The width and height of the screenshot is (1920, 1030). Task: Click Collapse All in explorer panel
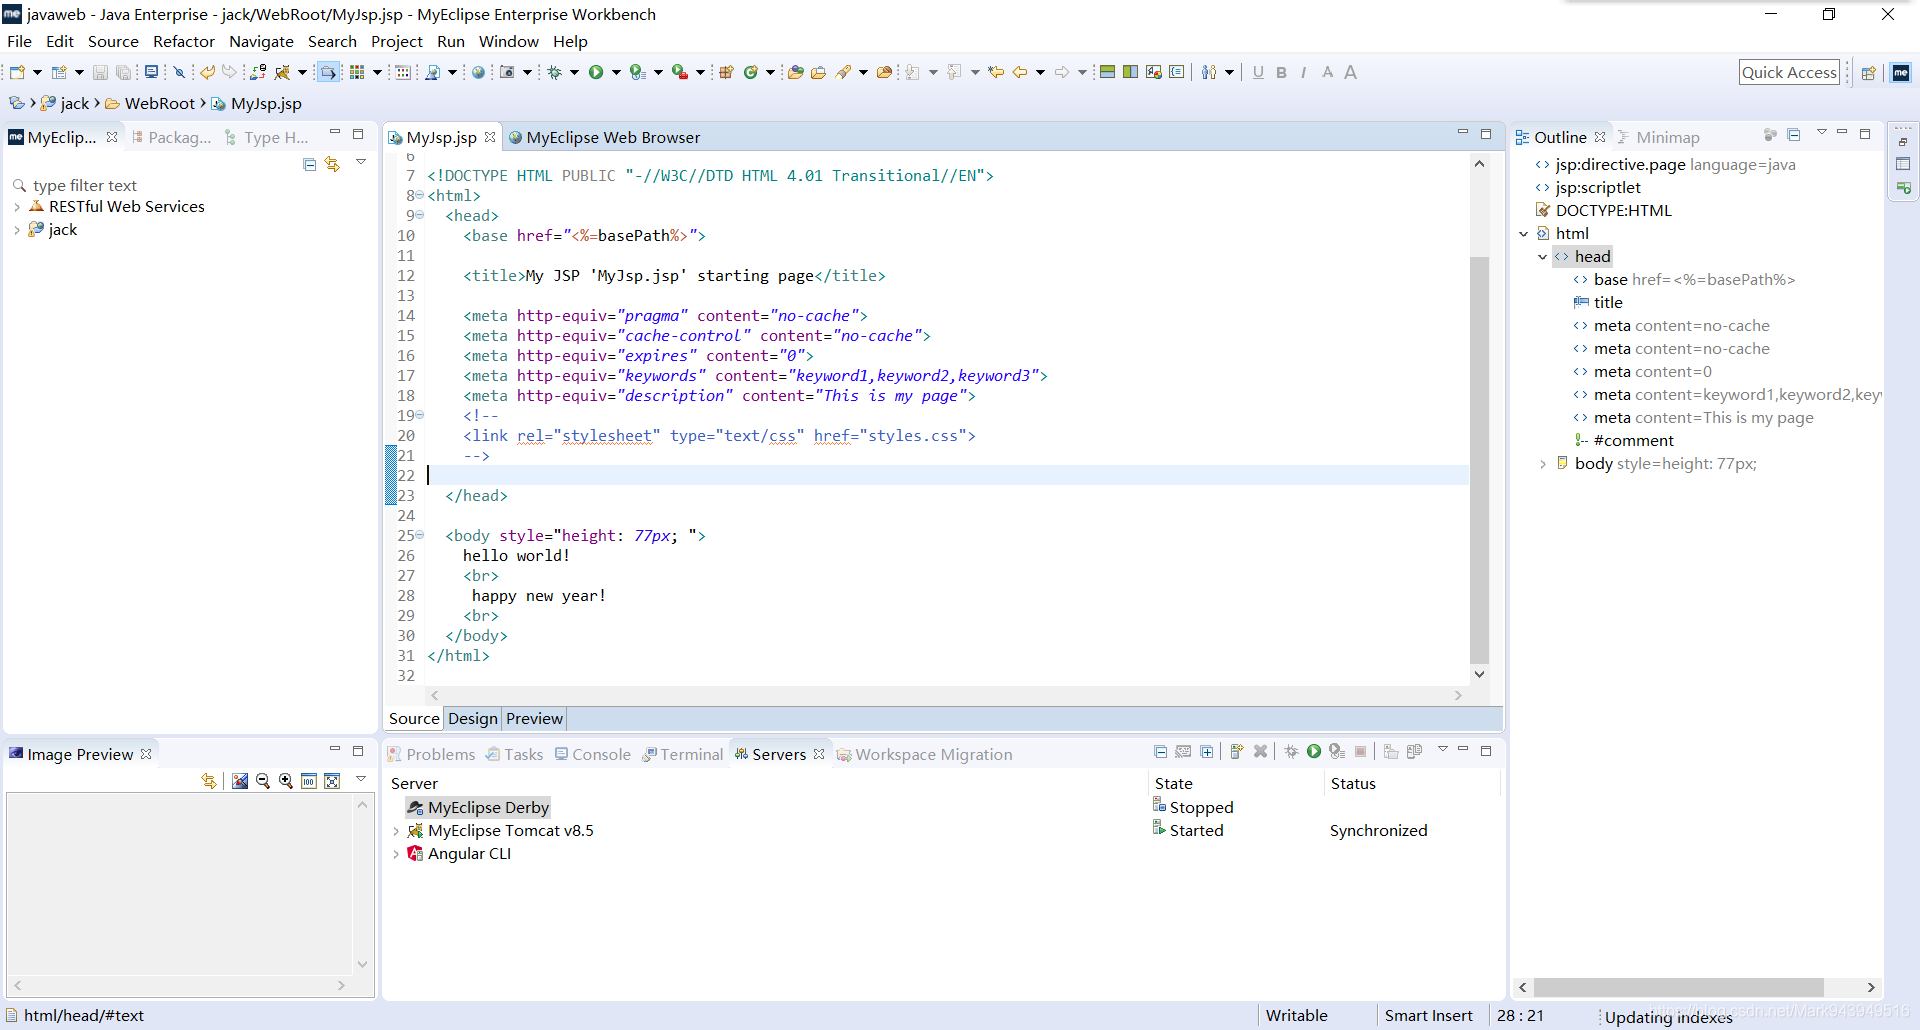point(310,164)
